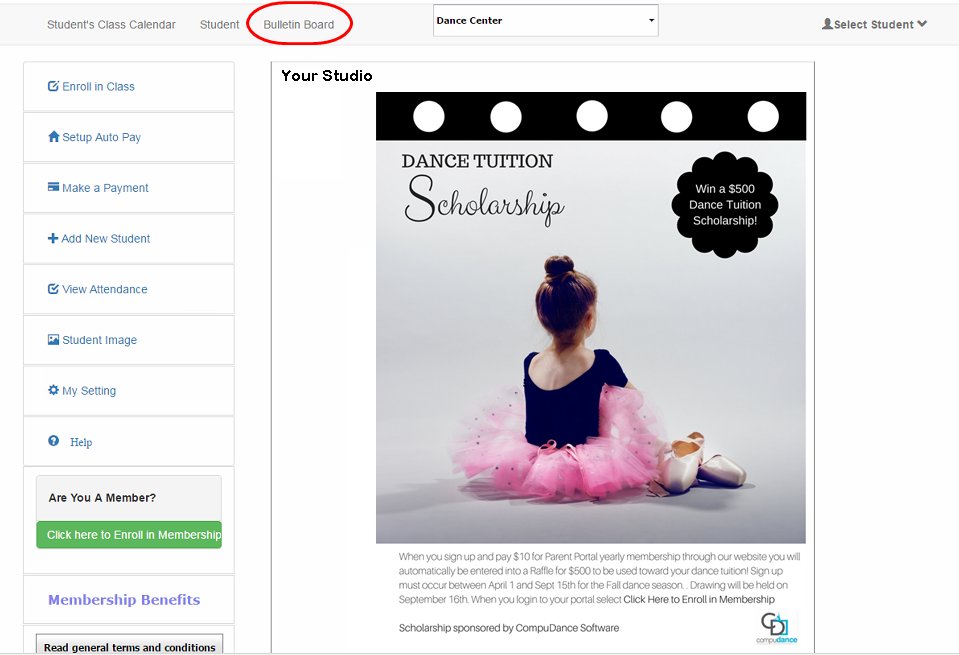The height and width of the screenshot is (655, 959).
Task: Expand the Select Student chevron
Action: (x=922, y=24)
